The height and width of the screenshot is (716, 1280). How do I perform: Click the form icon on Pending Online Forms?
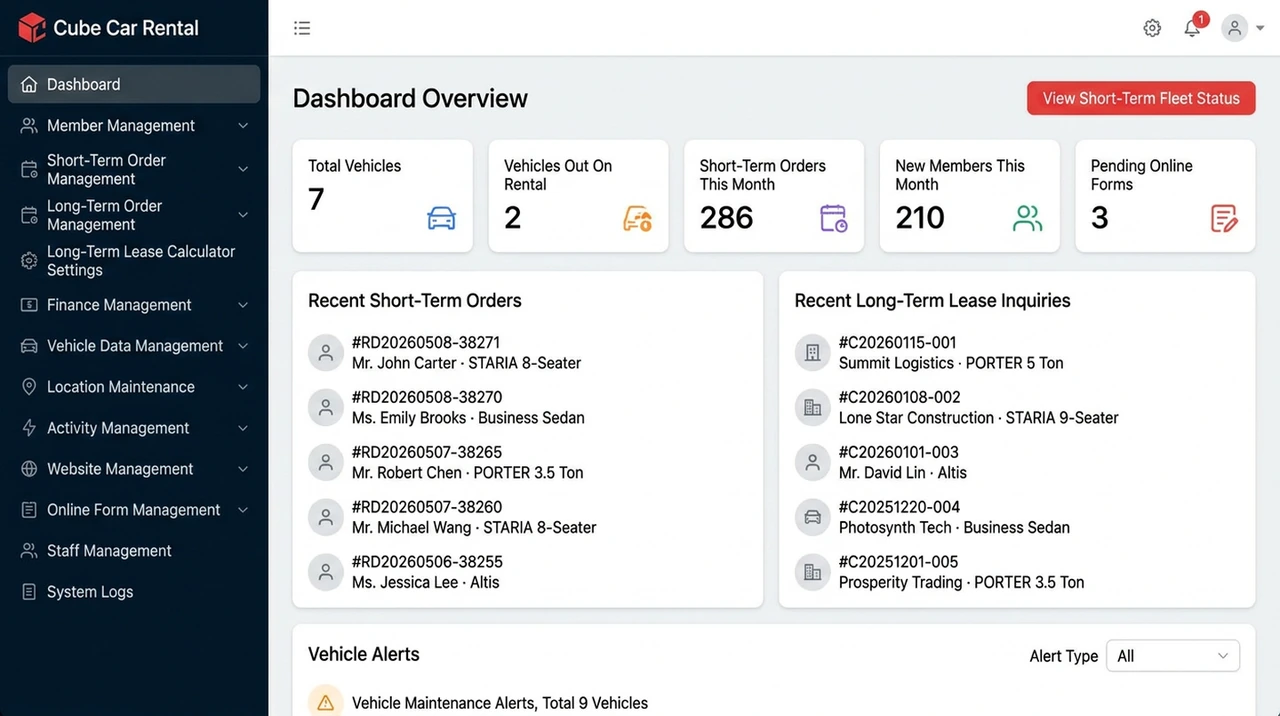pos(1224,217)
